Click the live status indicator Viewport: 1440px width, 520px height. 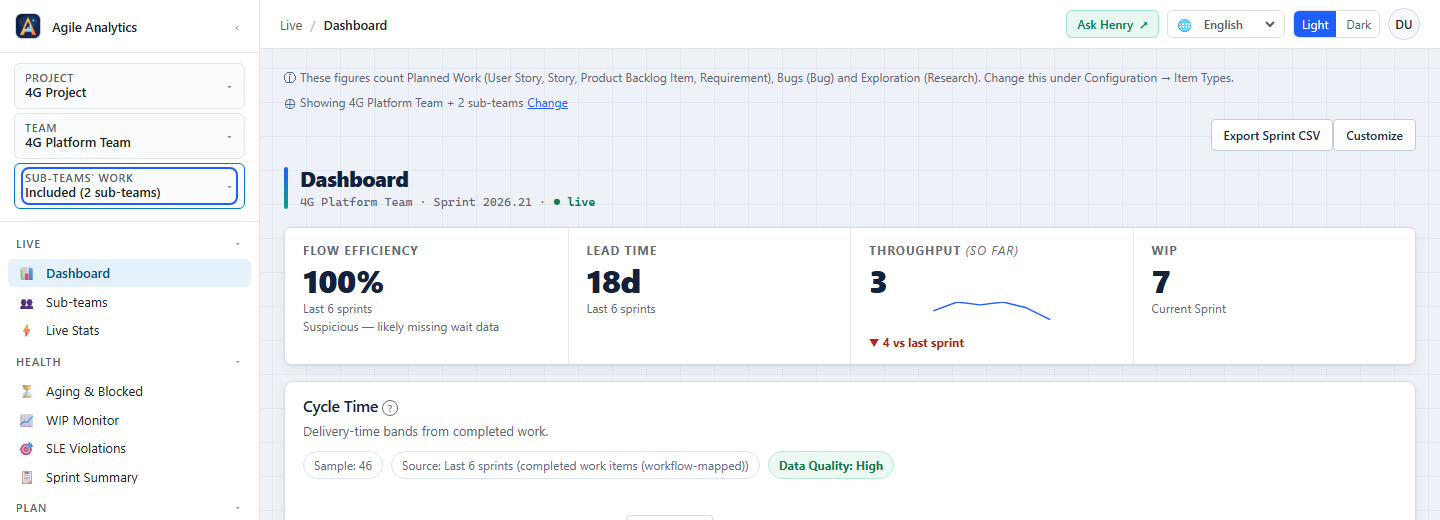click(574, 202)
